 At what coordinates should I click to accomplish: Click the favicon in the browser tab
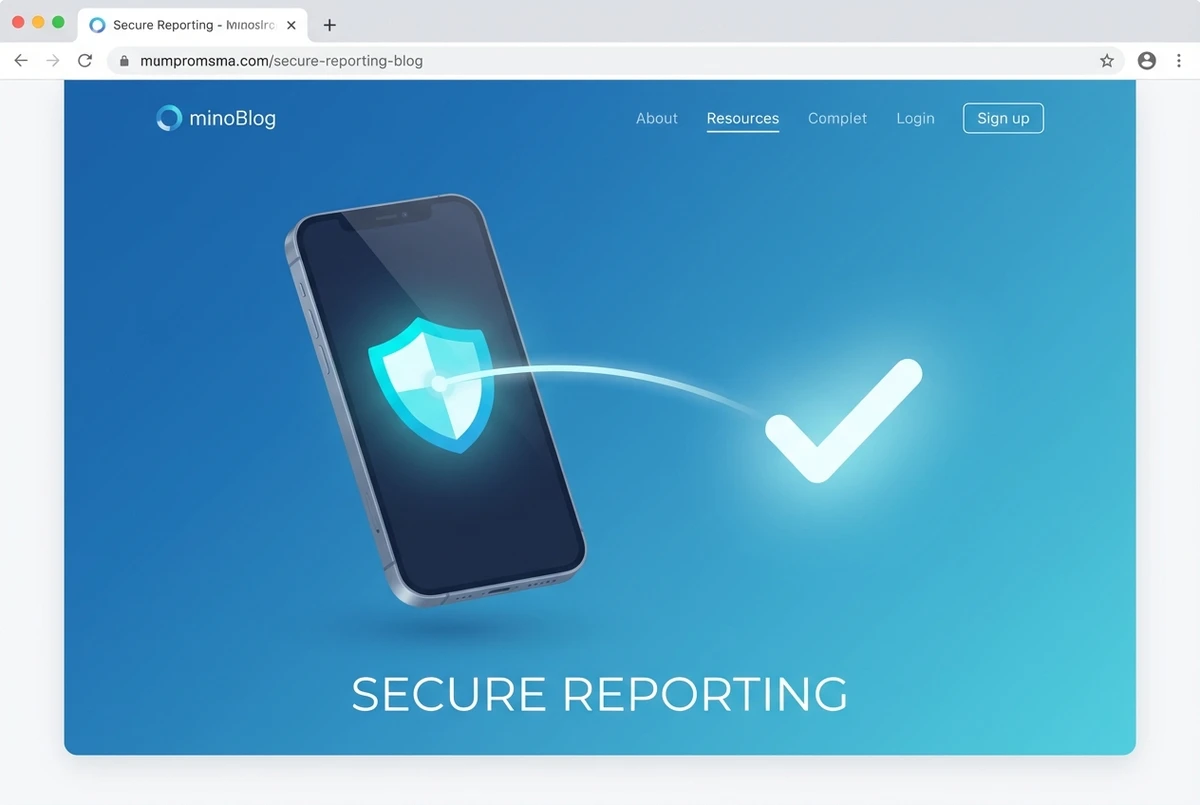coord(97,24)
